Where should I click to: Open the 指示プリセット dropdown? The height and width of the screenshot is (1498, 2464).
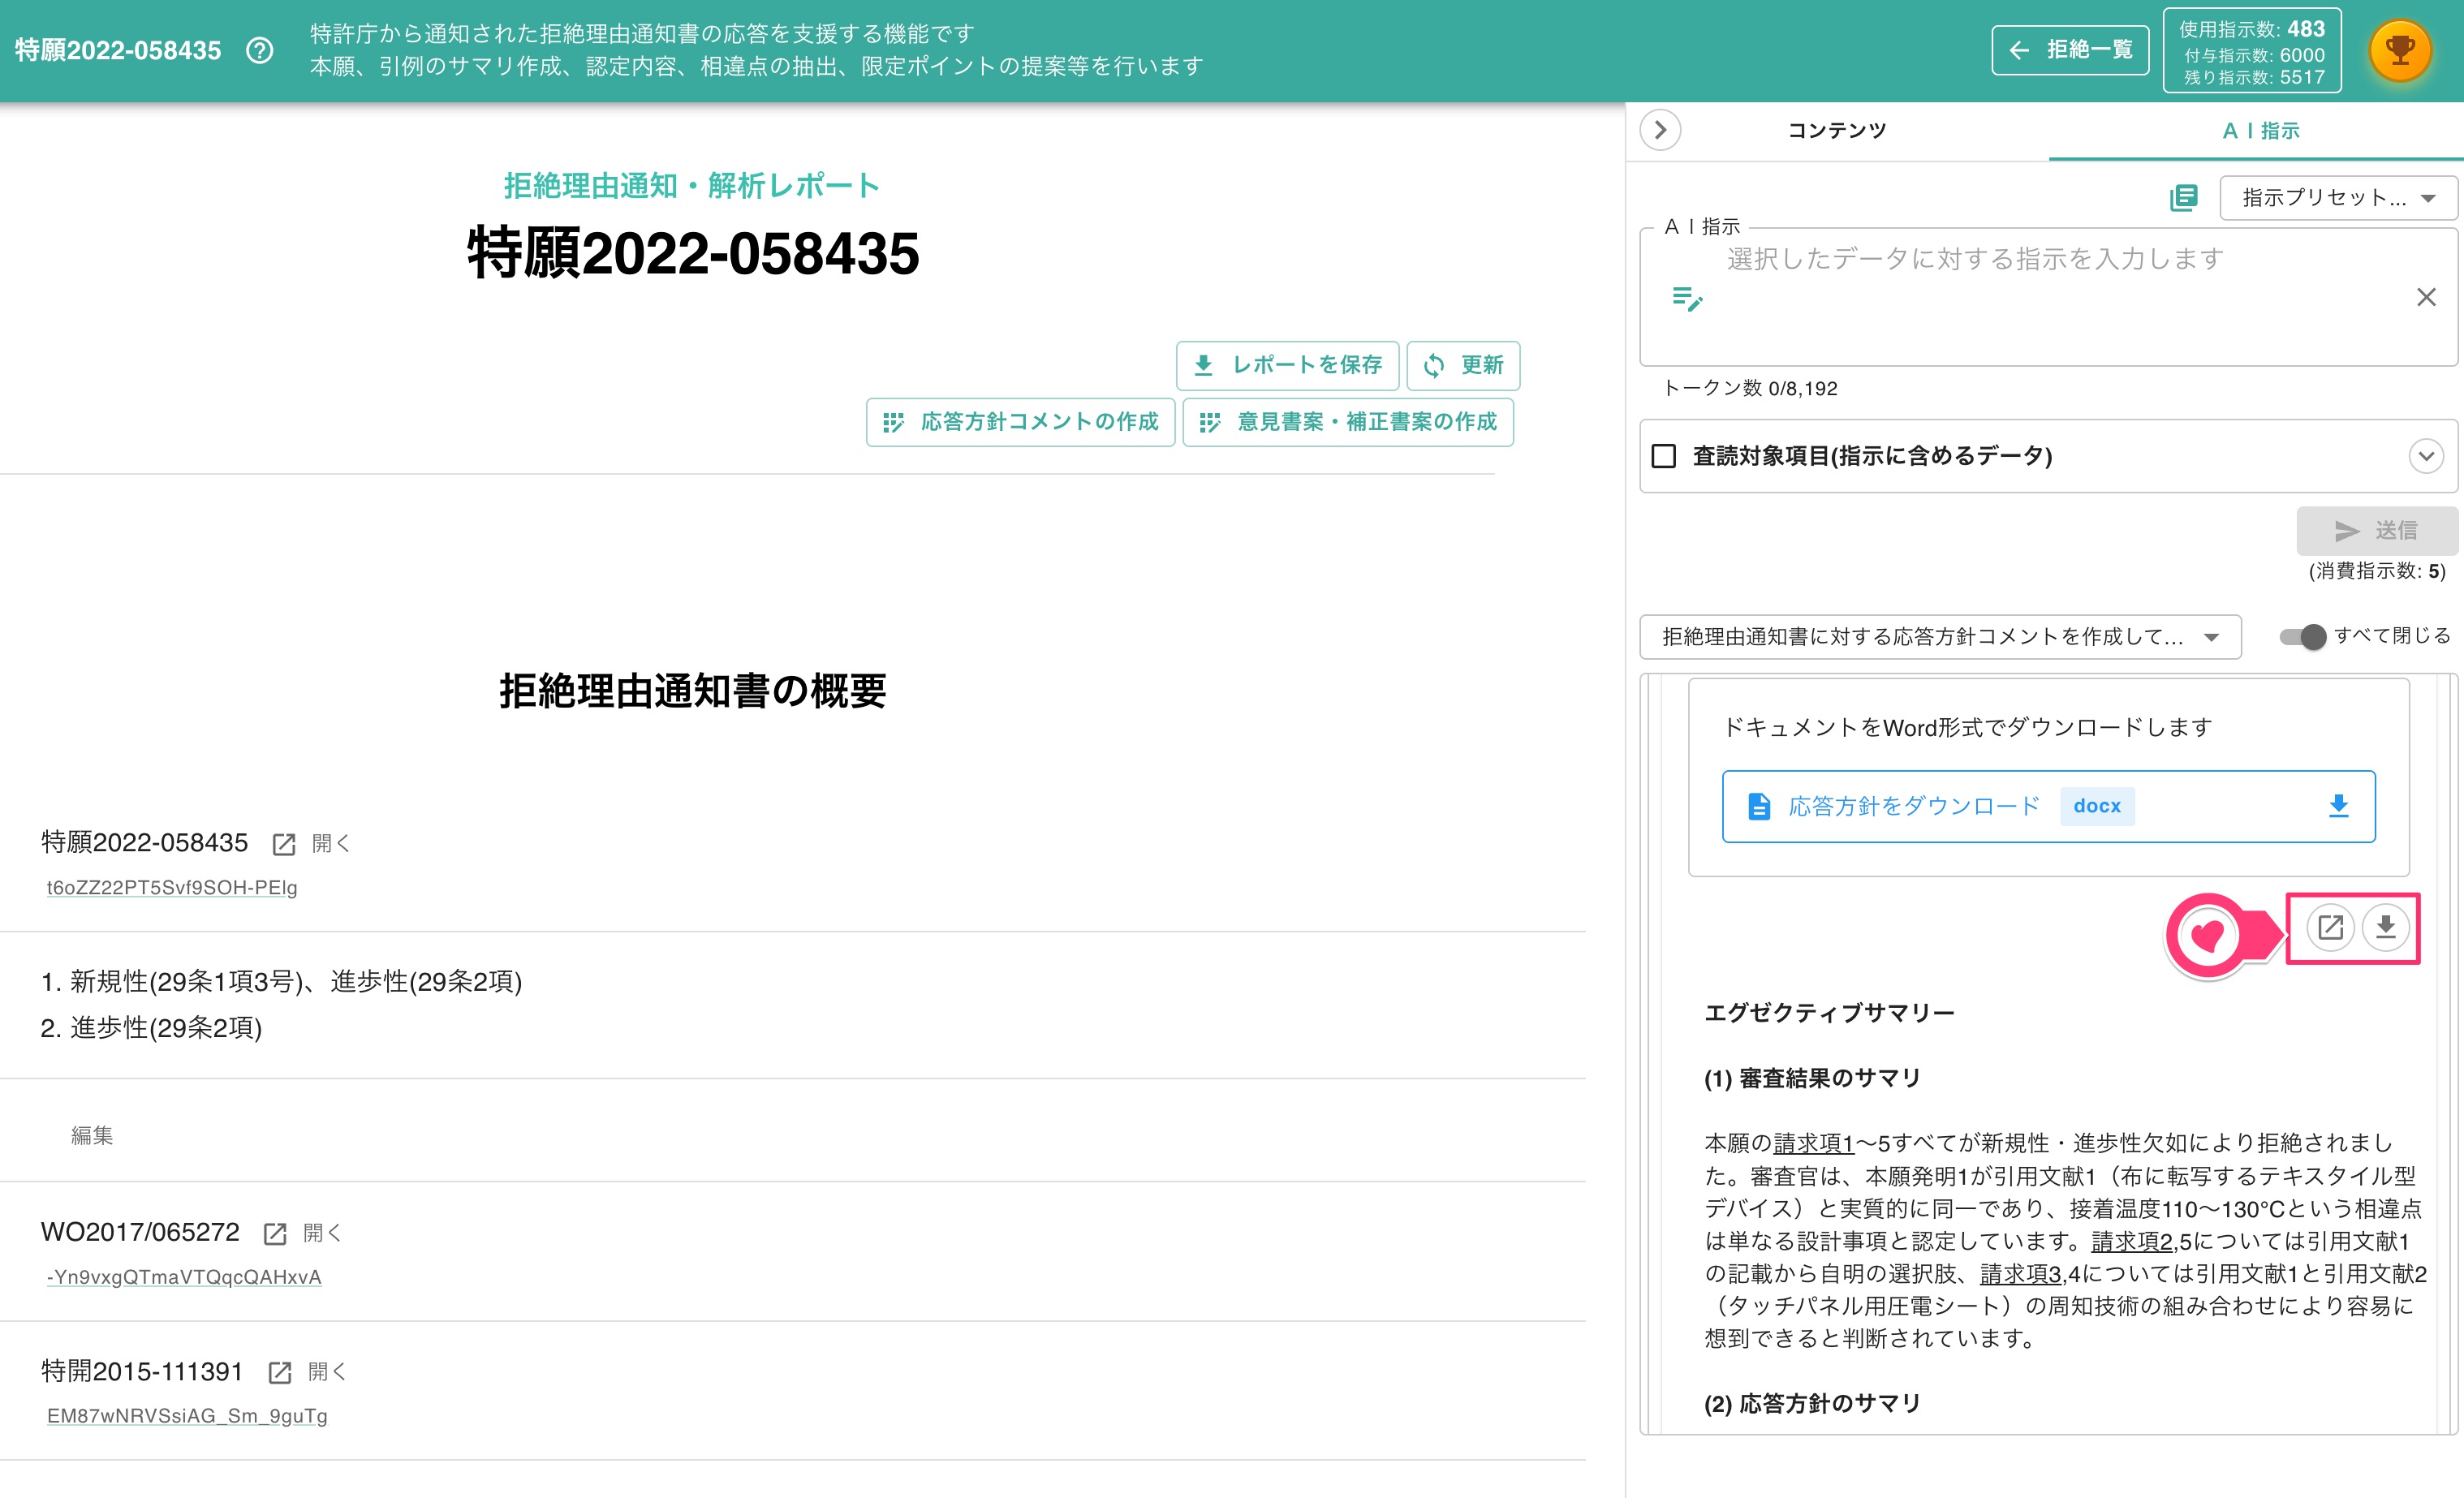coord(2338,198)
